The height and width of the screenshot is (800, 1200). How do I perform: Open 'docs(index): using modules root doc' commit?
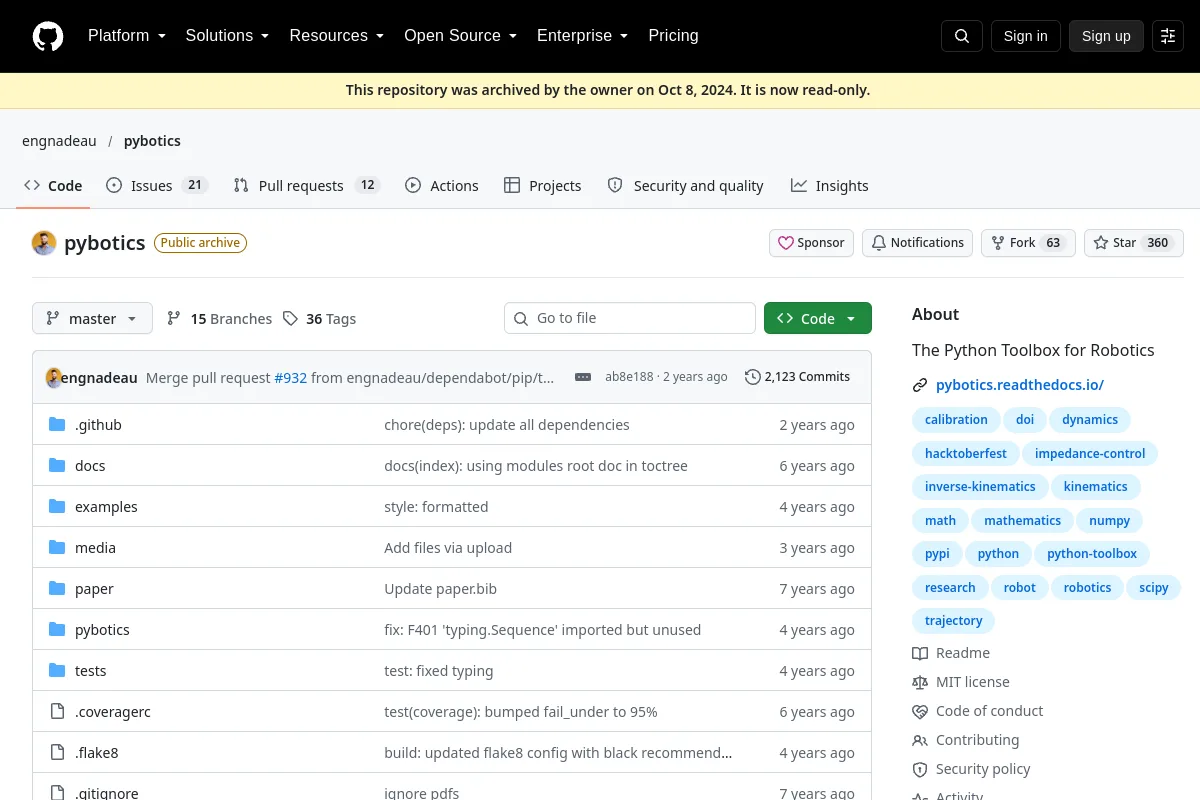(x=536, y=466)
